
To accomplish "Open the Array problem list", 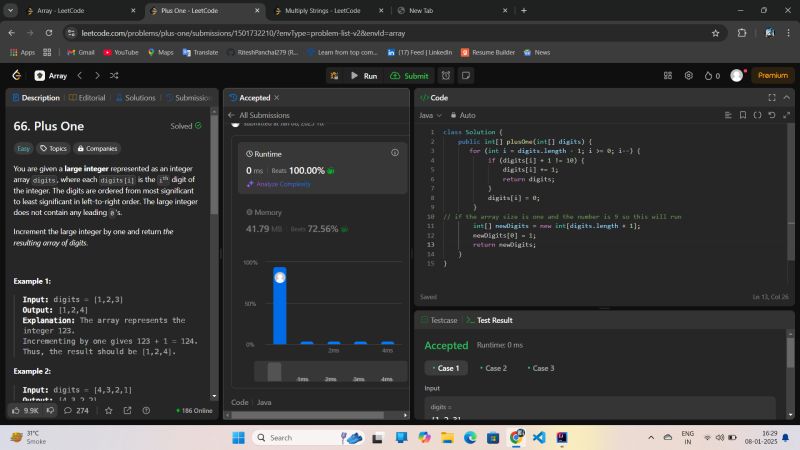I will tap(51, 76).
